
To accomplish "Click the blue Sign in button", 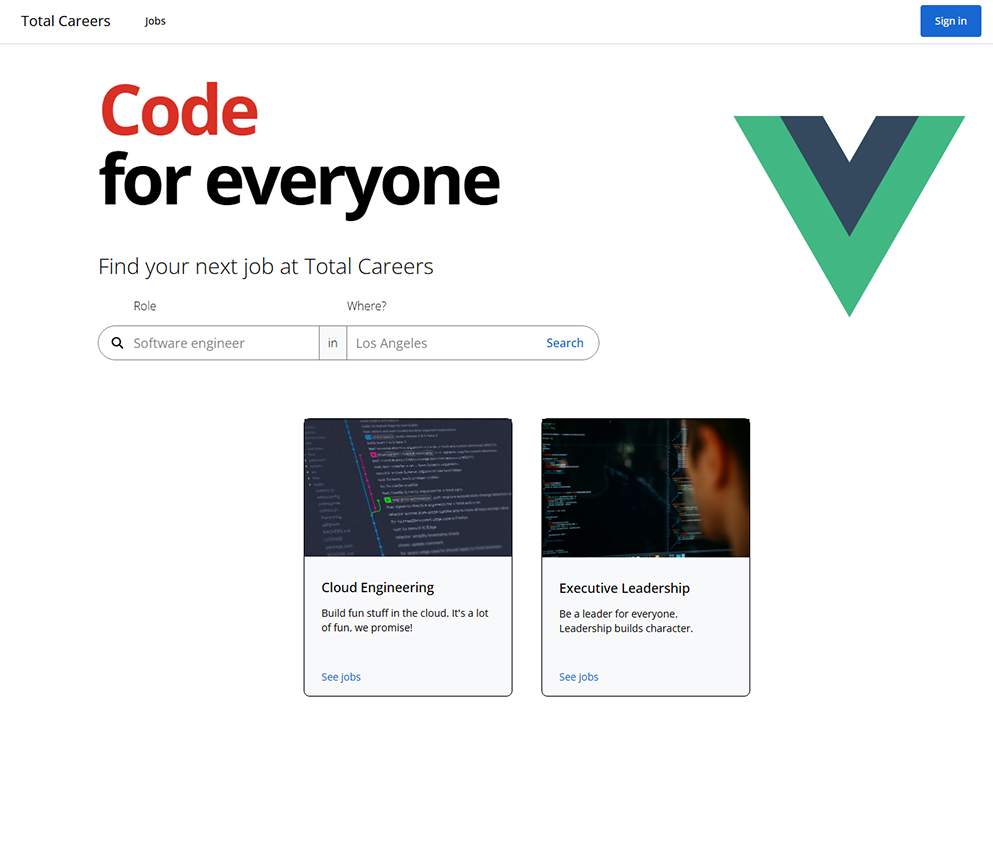I will coord(950,21).
